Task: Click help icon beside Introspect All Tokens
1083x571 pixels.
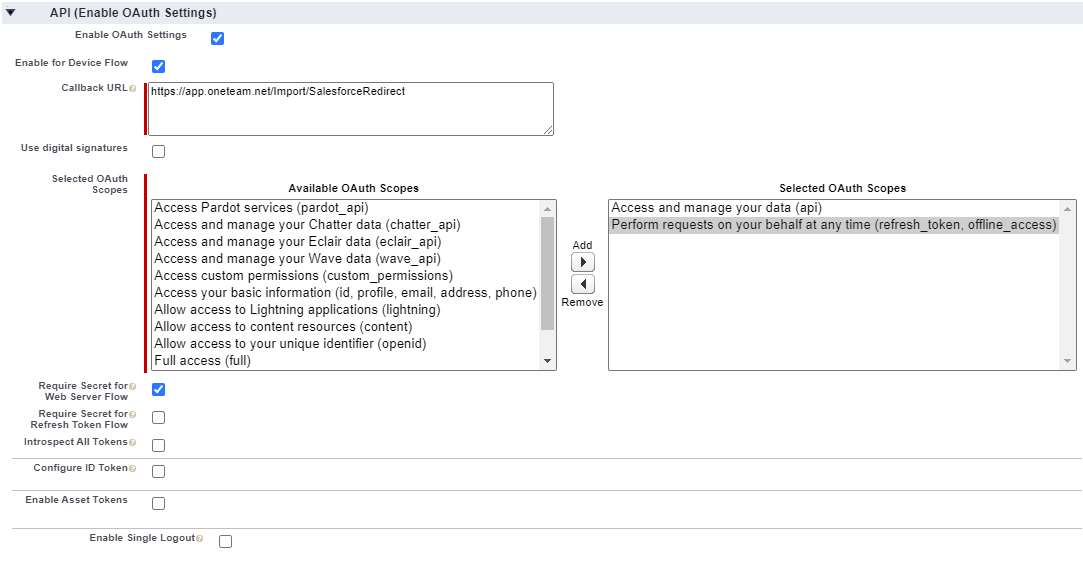Action: coord(133,443)
